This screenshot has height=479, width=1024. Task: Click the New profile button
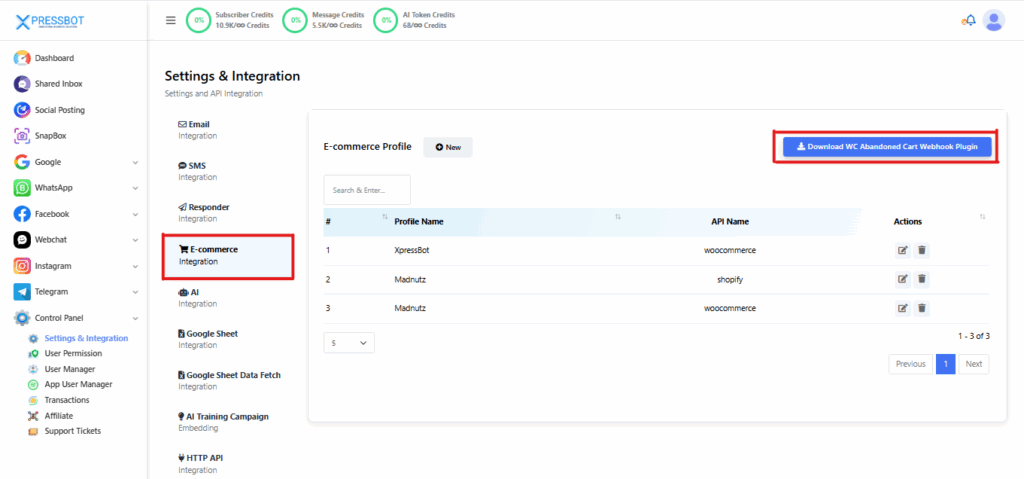(448, 147)
